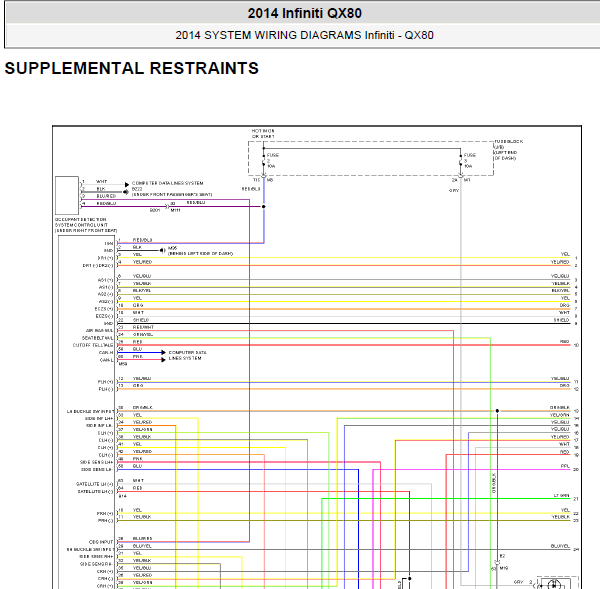Viewport: 600px width, 589px height.
Task: Click the 'BLU/YEL' wire label on right edge
Action: tap(560, 546)
